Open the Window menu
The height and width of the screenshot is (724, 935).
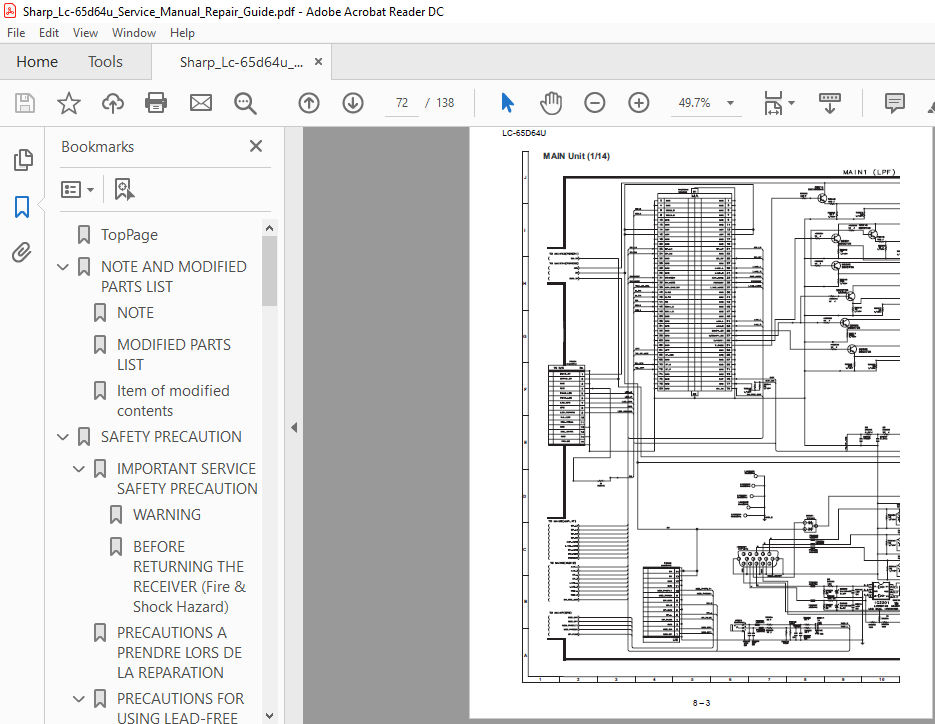134,33
